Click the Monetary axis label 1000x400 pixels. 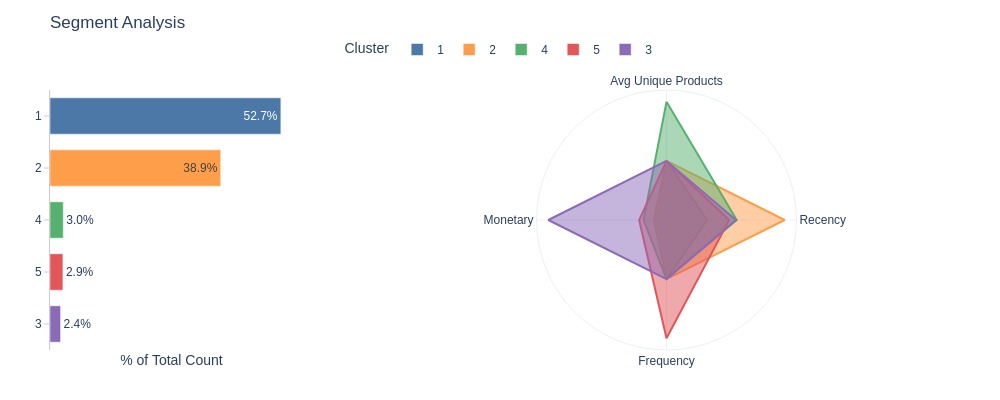click(x=508, y=220)
